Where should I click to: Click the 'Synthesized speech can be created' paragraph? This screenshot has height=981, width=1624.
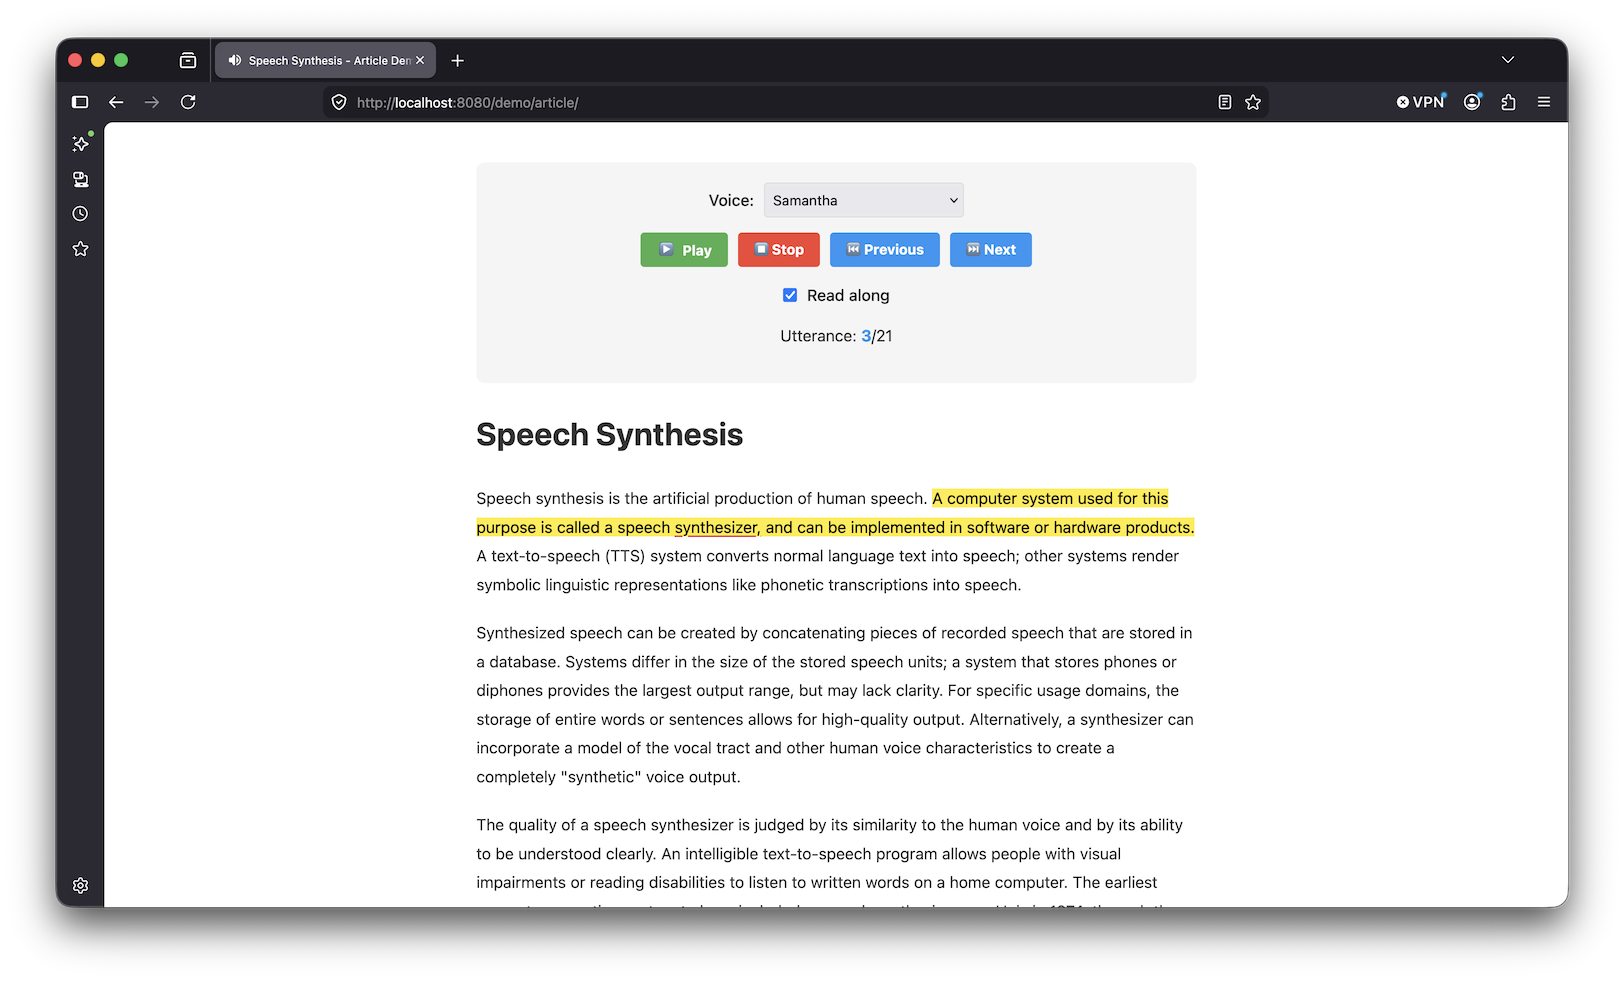point(835,705)
